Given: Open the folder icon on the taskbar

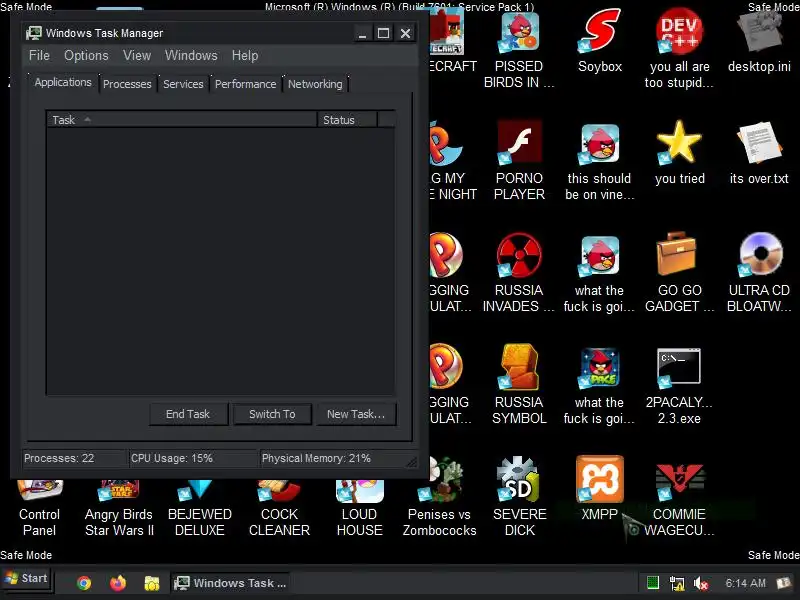Looking at the screenshot, I should tap(152, 583).
